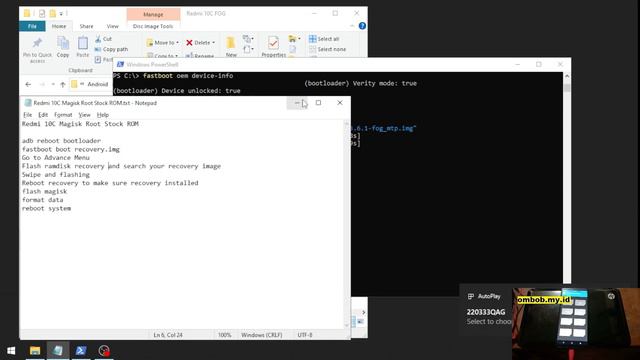Open quick access toolbar customize dropdown
The image size is (640, 360).
pos(61,13)
